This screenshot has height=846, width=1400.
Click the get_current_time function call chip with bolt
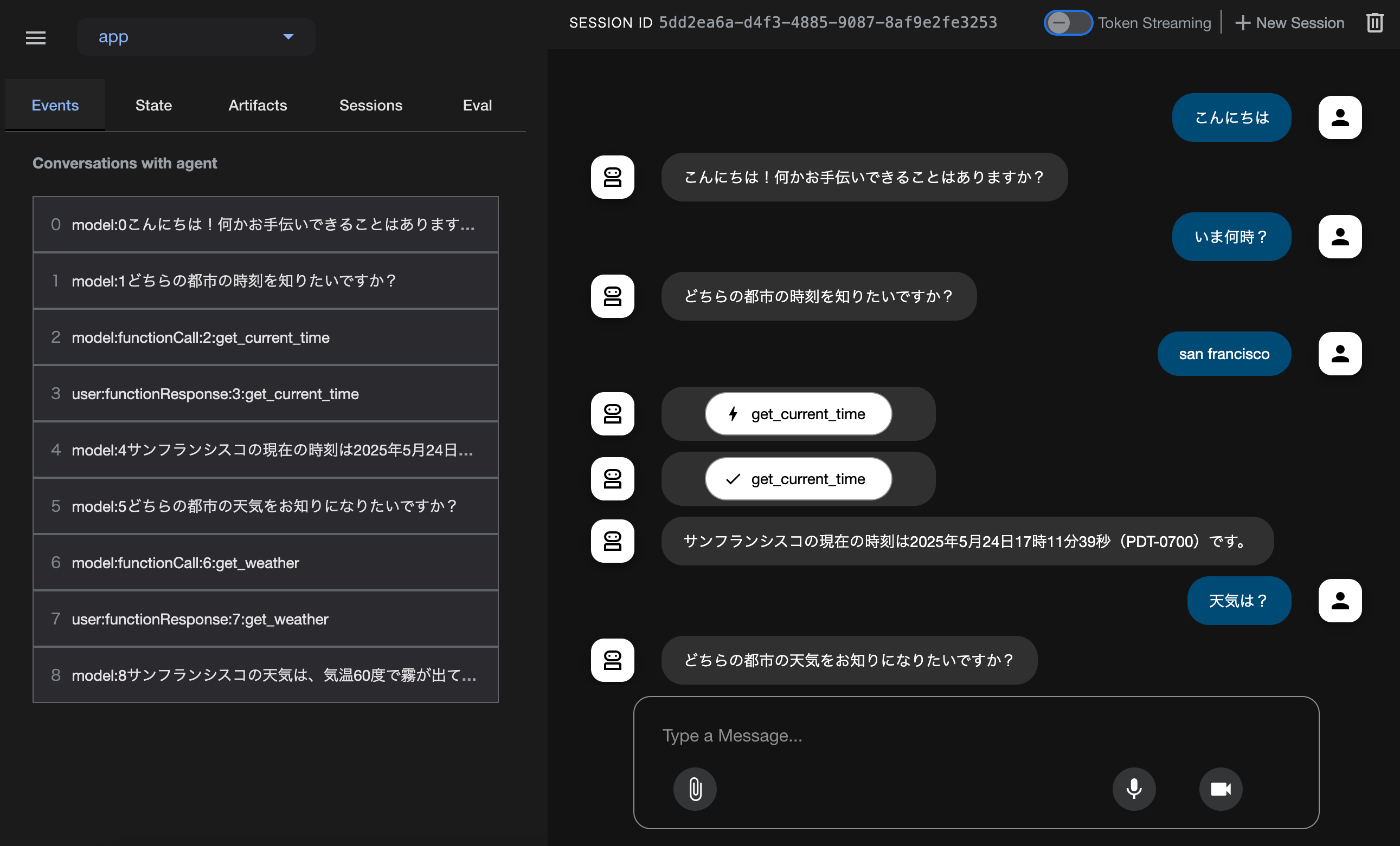pyautogui.click(x=798, y=414)
